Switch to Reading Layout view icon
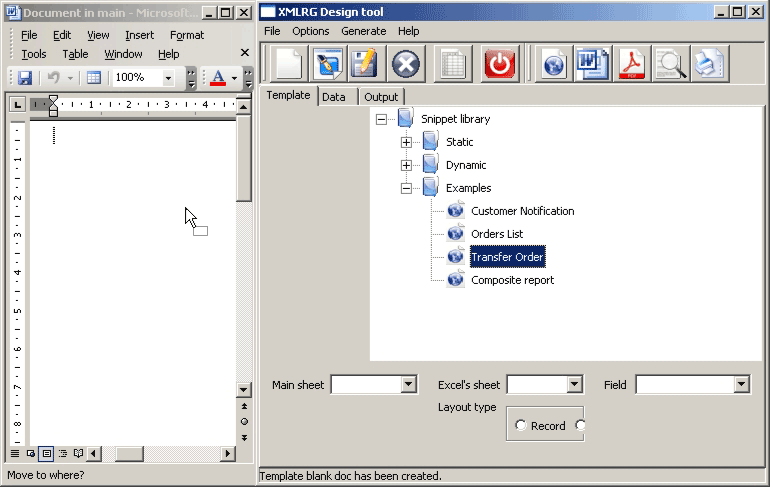The image size is (770, 487). [78, 453]
